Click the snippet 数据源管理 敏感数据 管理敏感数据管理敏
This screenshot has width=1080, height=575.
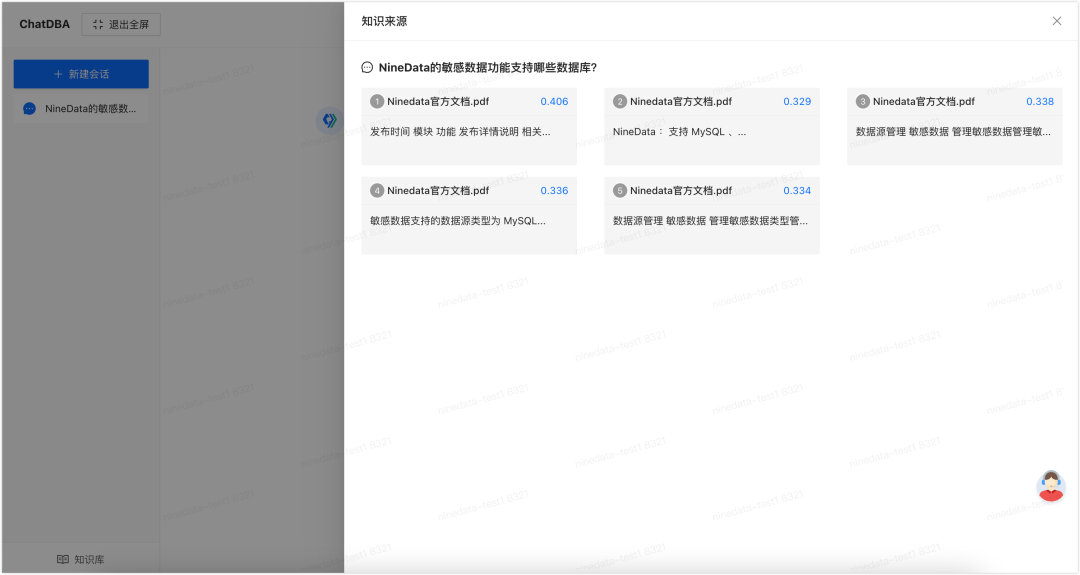(953, 132)
